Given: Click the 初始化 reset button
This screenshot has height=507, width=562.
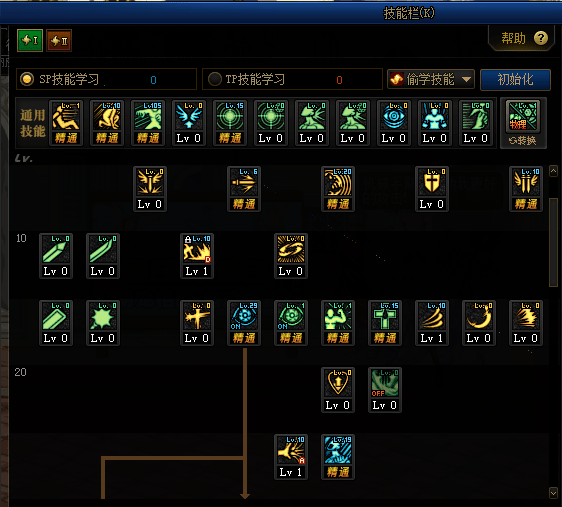Looking at the screenshot, I should coord(515,79).
